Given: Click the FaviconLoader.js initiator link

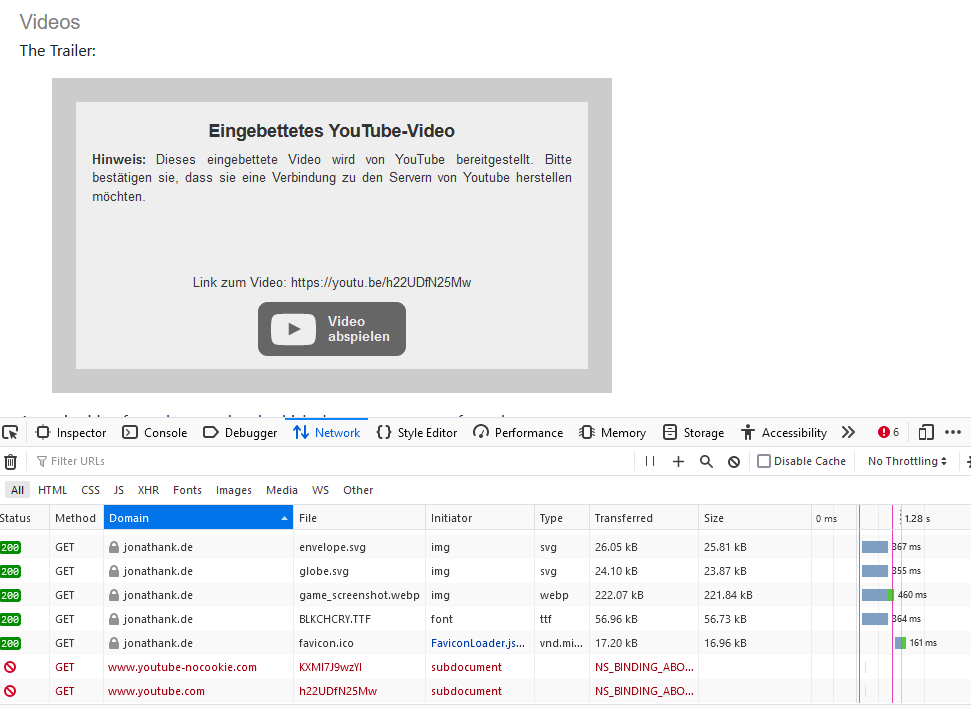Looking at the screenshot, I should tap(478, 643).
